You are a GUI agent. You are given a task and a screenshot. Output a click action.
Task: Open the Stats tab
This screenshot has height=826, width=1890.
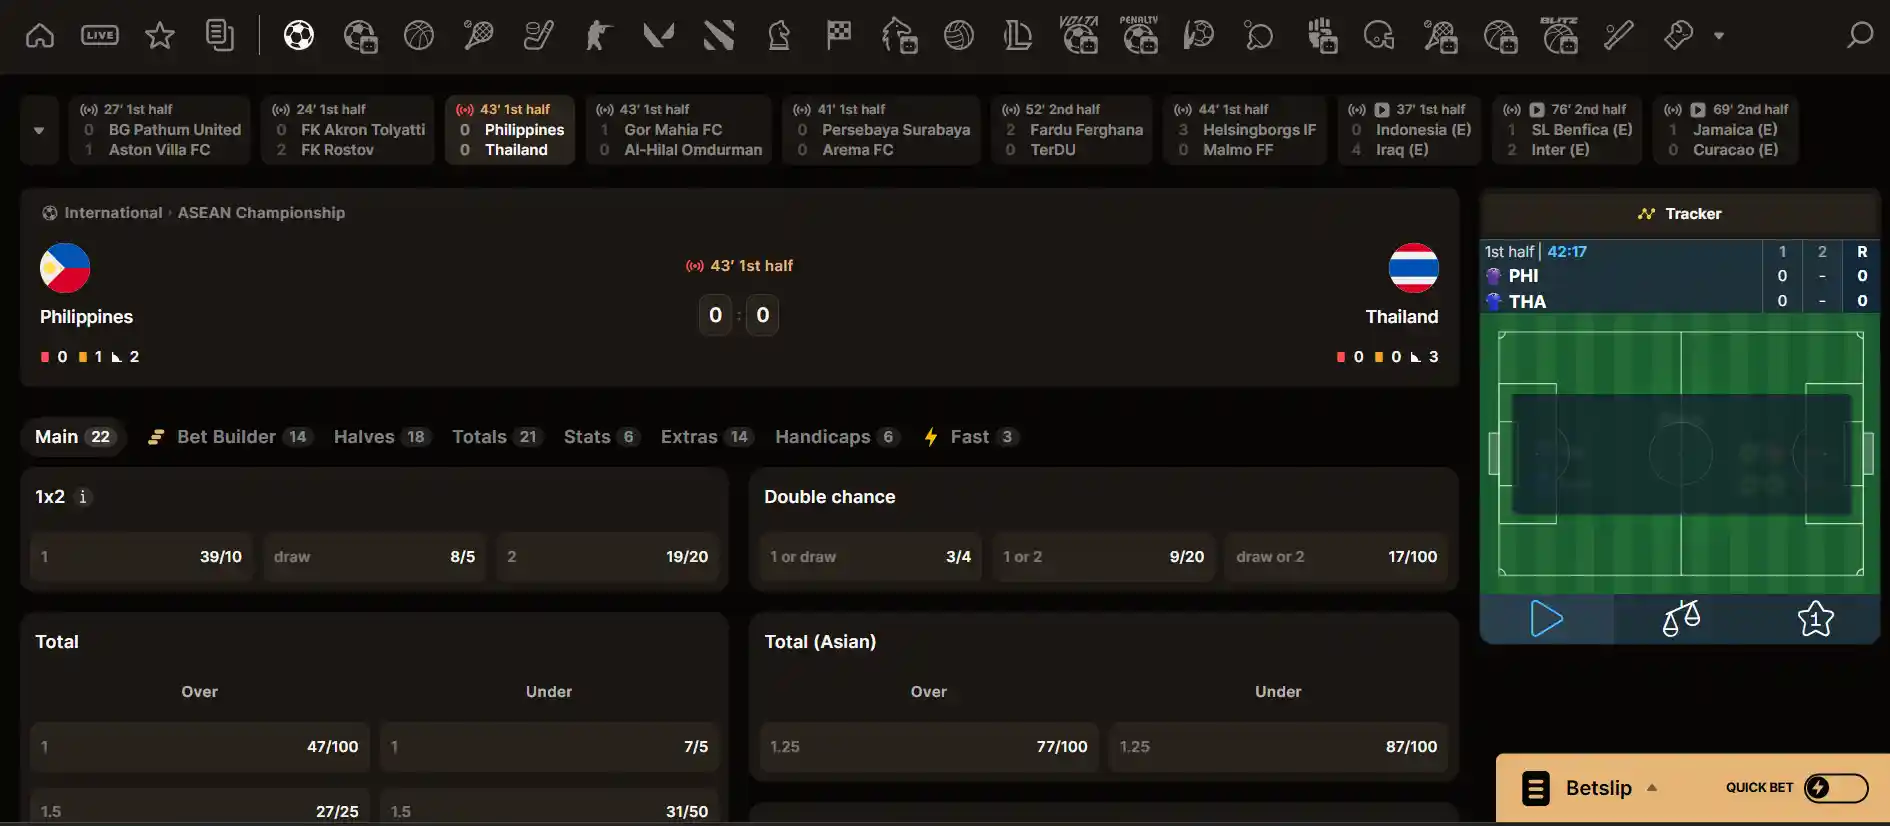coord(601,437)
